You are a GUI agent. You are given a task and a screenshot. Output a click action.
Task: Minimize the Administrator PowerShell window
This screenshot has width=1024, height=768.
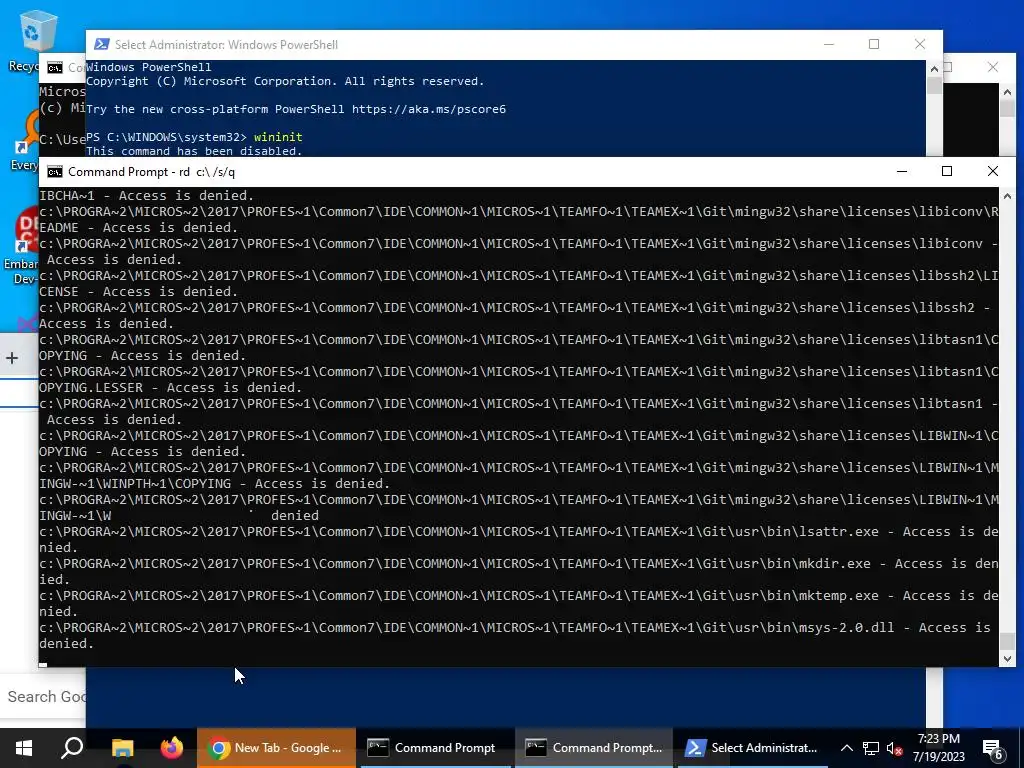point(829,44)
